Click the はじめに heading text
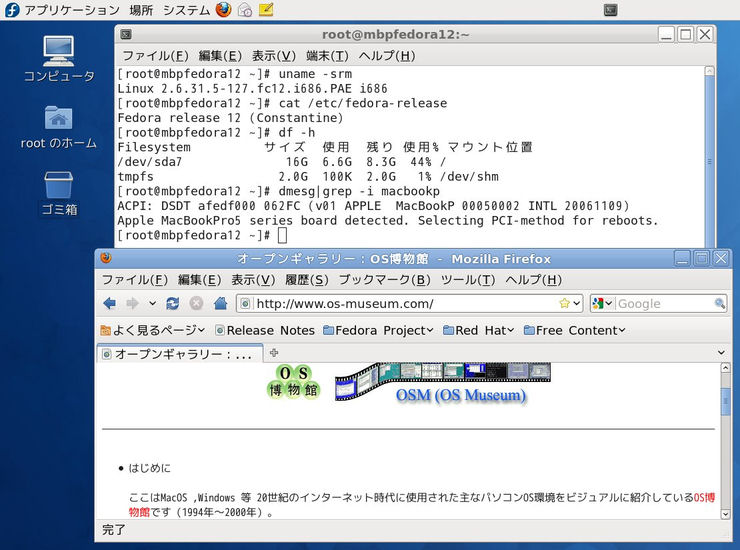The image size is (740, 550). pyautogui.click(x=149, y=468)
